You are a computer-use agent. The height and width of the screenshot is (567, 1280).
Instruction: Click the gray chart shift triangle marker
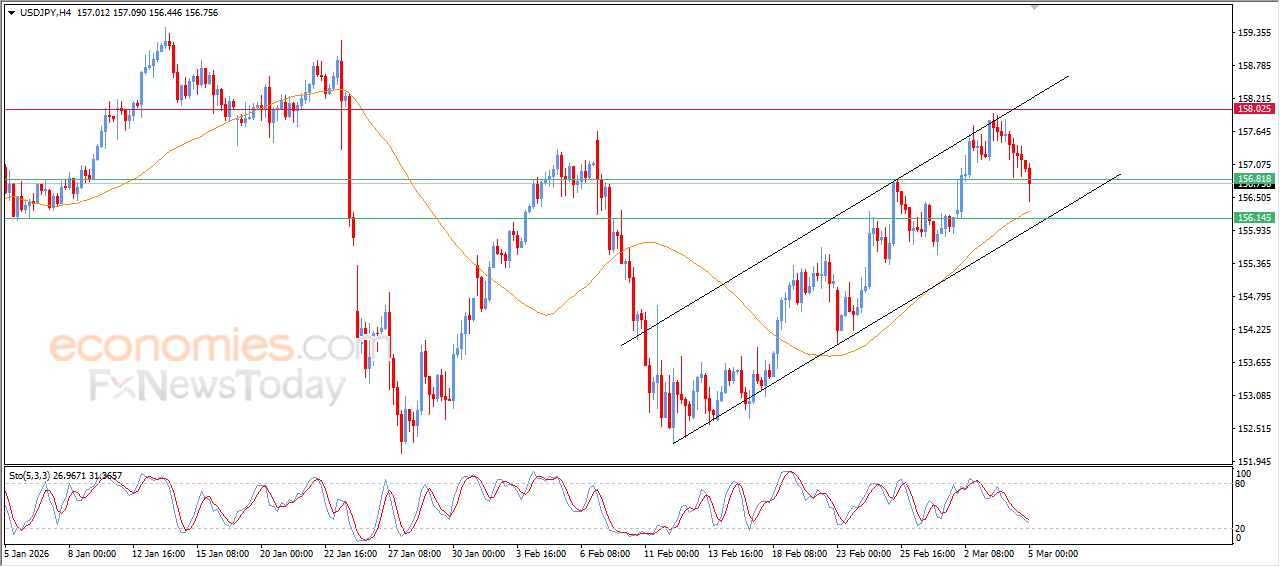point(1035,7)
